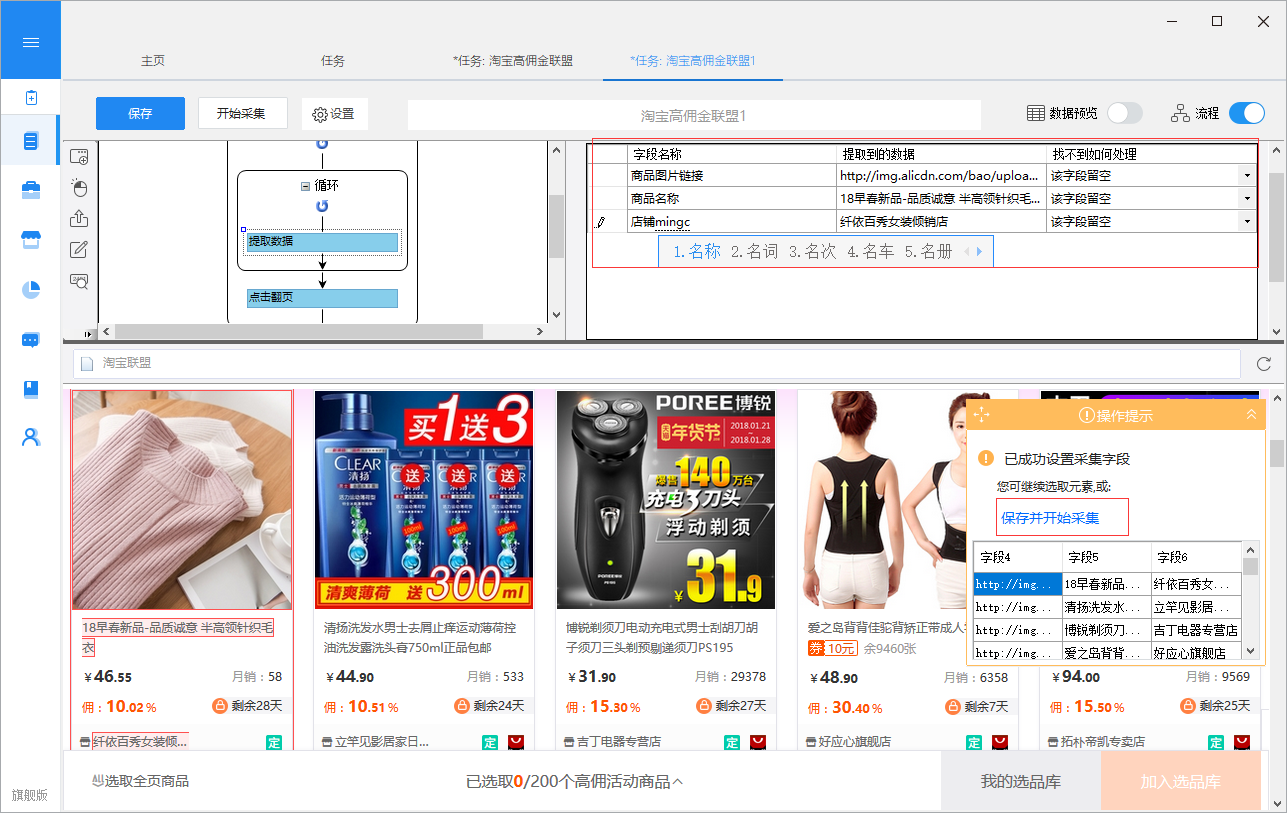Switch to the *任务: 淘宝高佣金联盟 tab

pyautogui.click(x=513, y=61)
